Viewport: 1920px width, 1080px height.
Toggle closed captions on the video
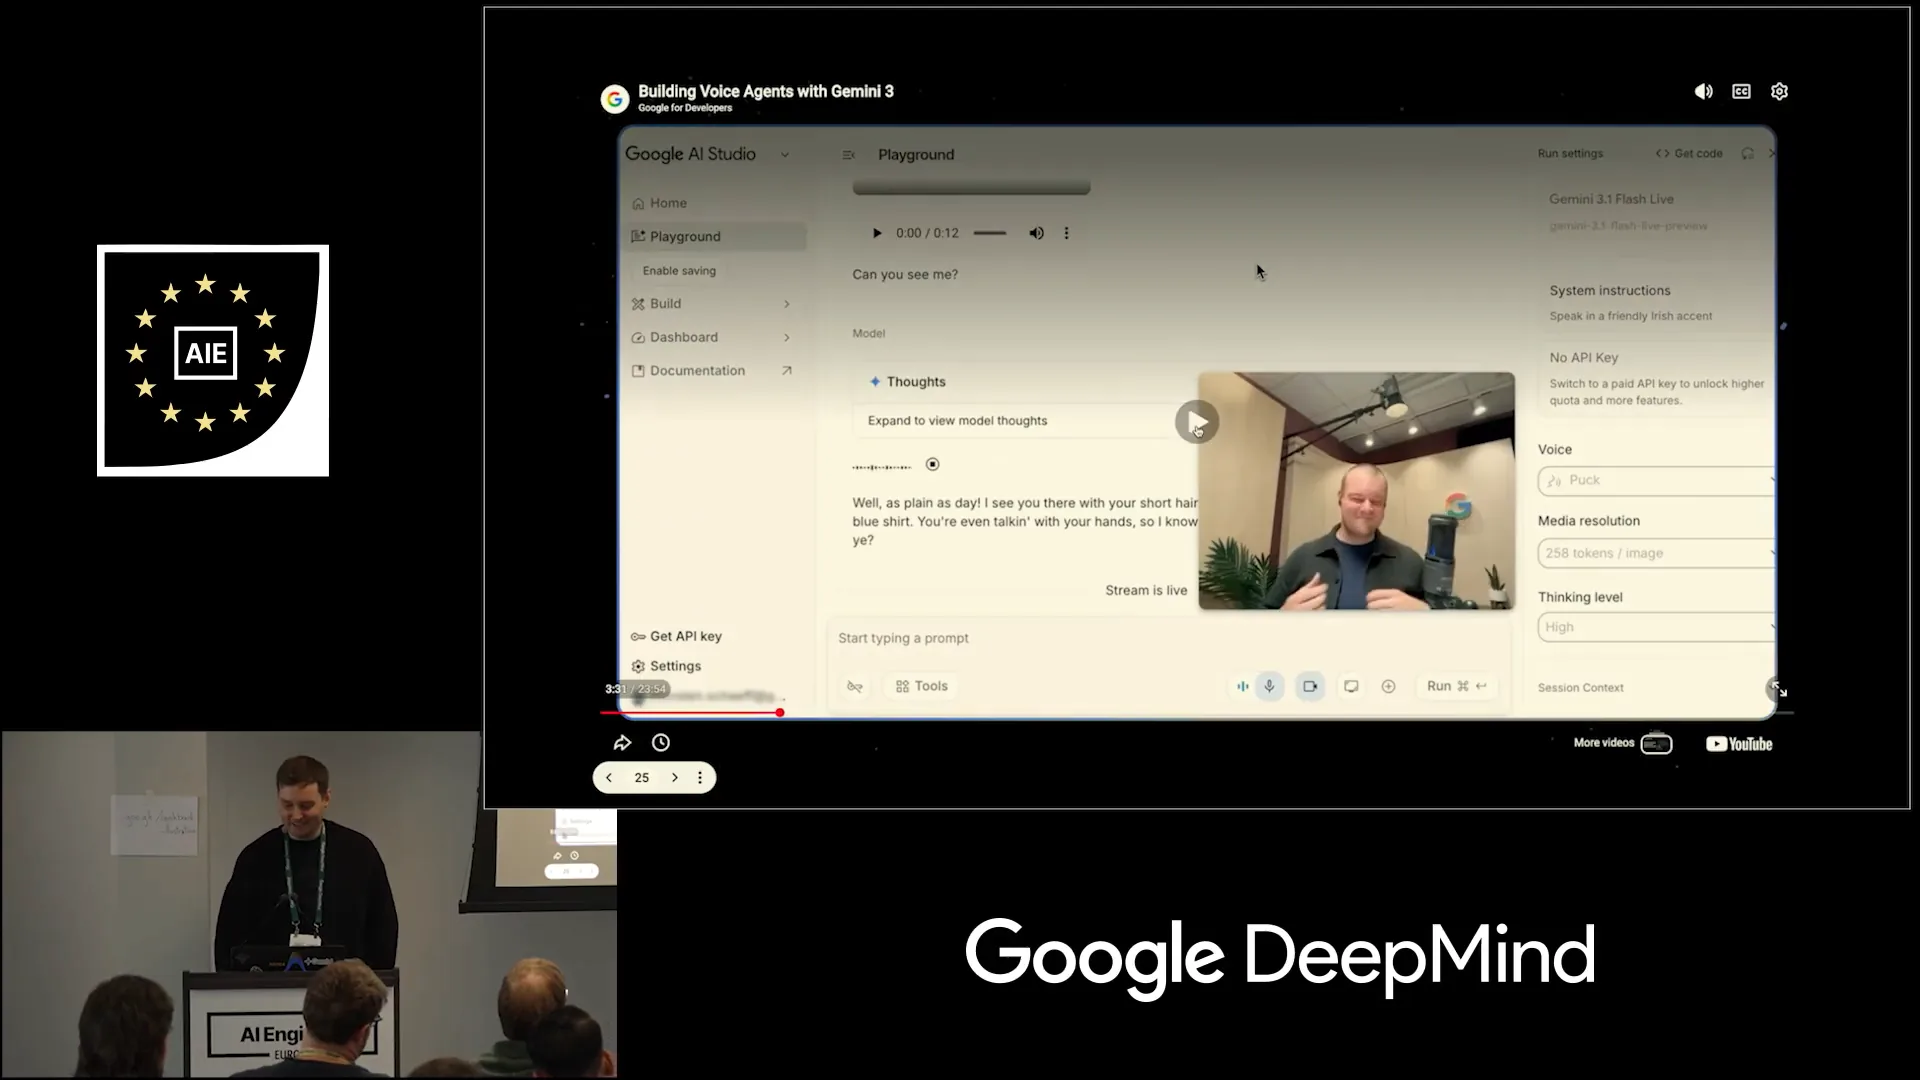coord(1741,91)
